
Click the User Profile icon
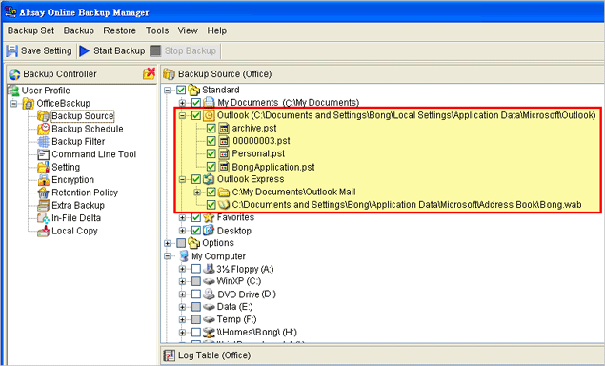14,91
